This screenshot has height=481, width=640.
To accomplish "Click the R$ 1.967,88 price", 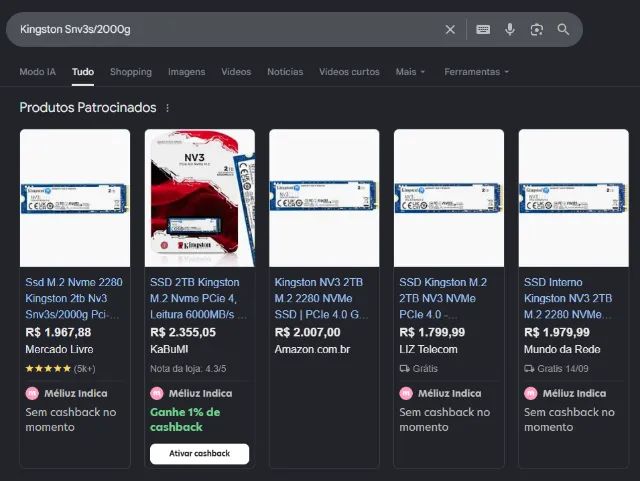I will pos(58,332).
